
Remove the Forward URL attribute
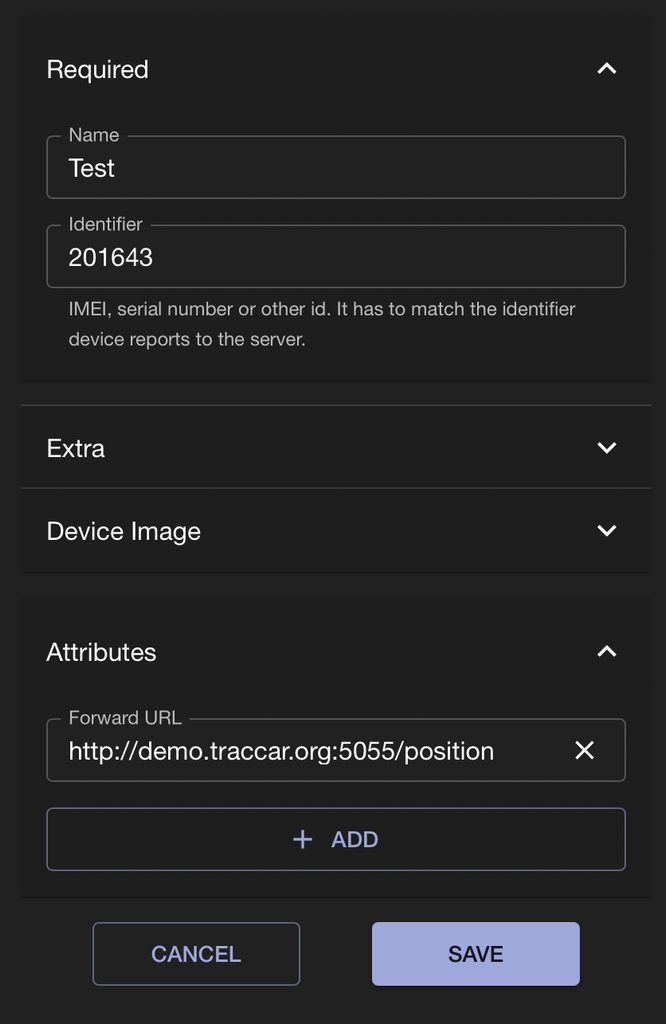click(585, 750)
